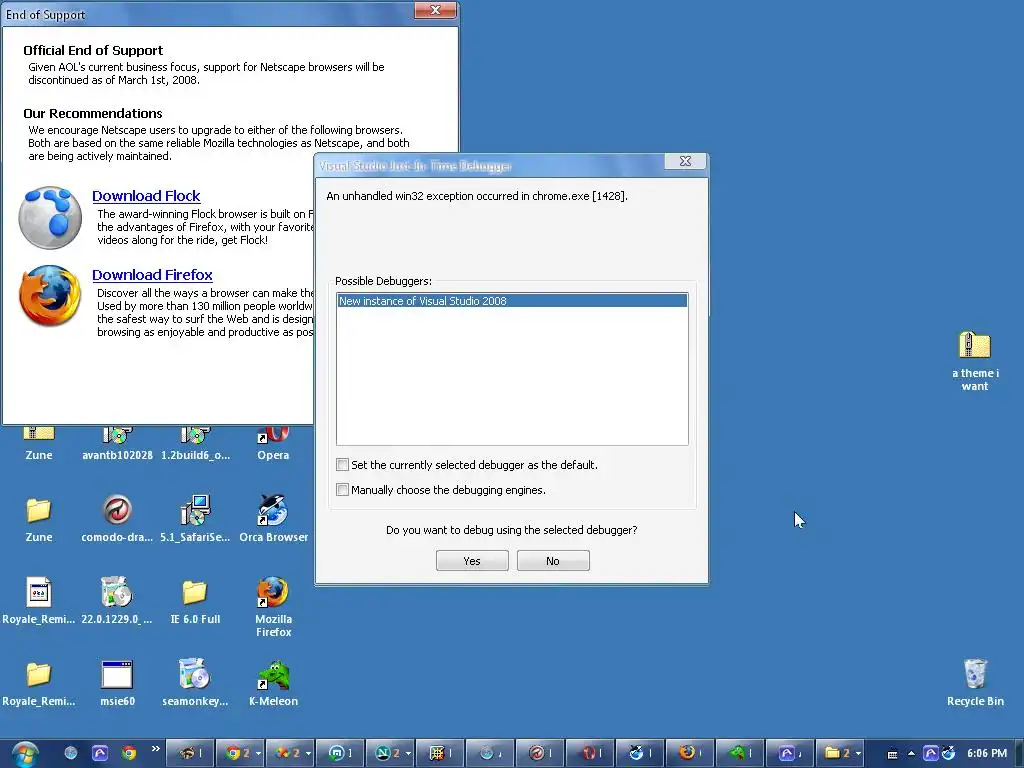Switch to the Opera taskbar button
Viewport: 1024px width, 768px height.
(590, 753)
